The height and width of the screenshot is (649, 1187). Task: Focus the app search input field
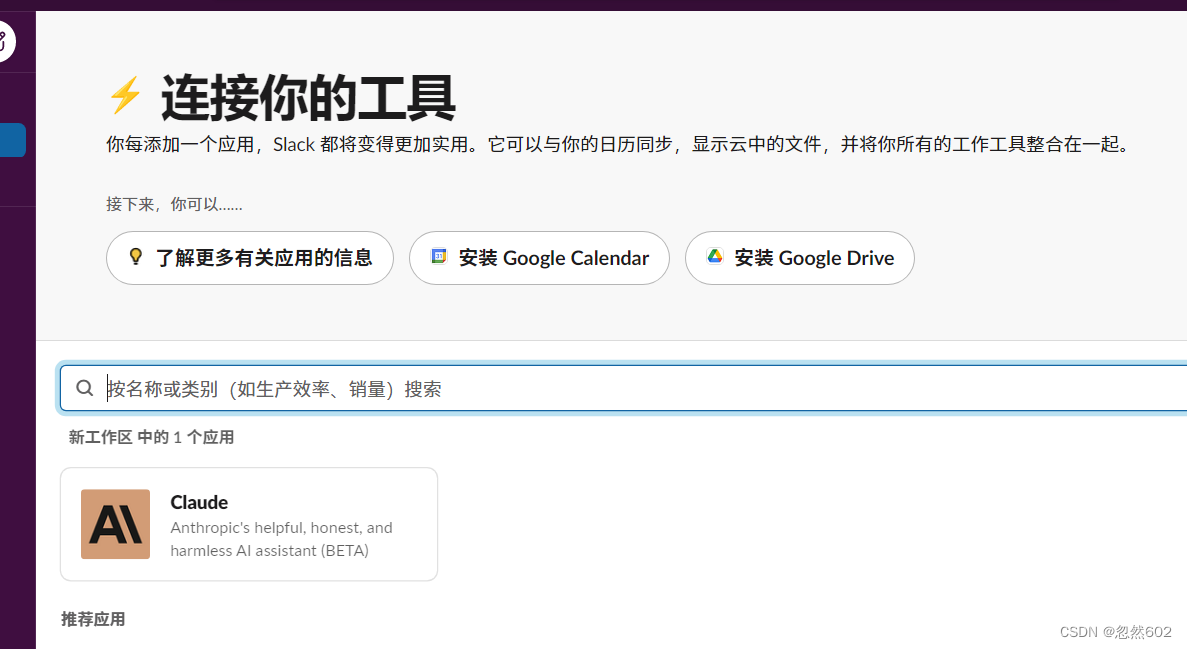coord(624,388)
